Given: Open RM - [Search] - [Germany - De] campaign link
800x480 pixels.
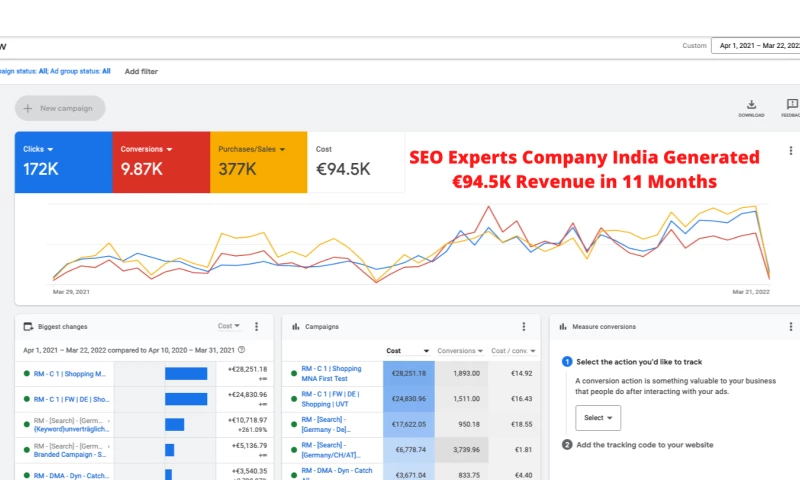Looking at the screenshot, I should pos(326,424).
